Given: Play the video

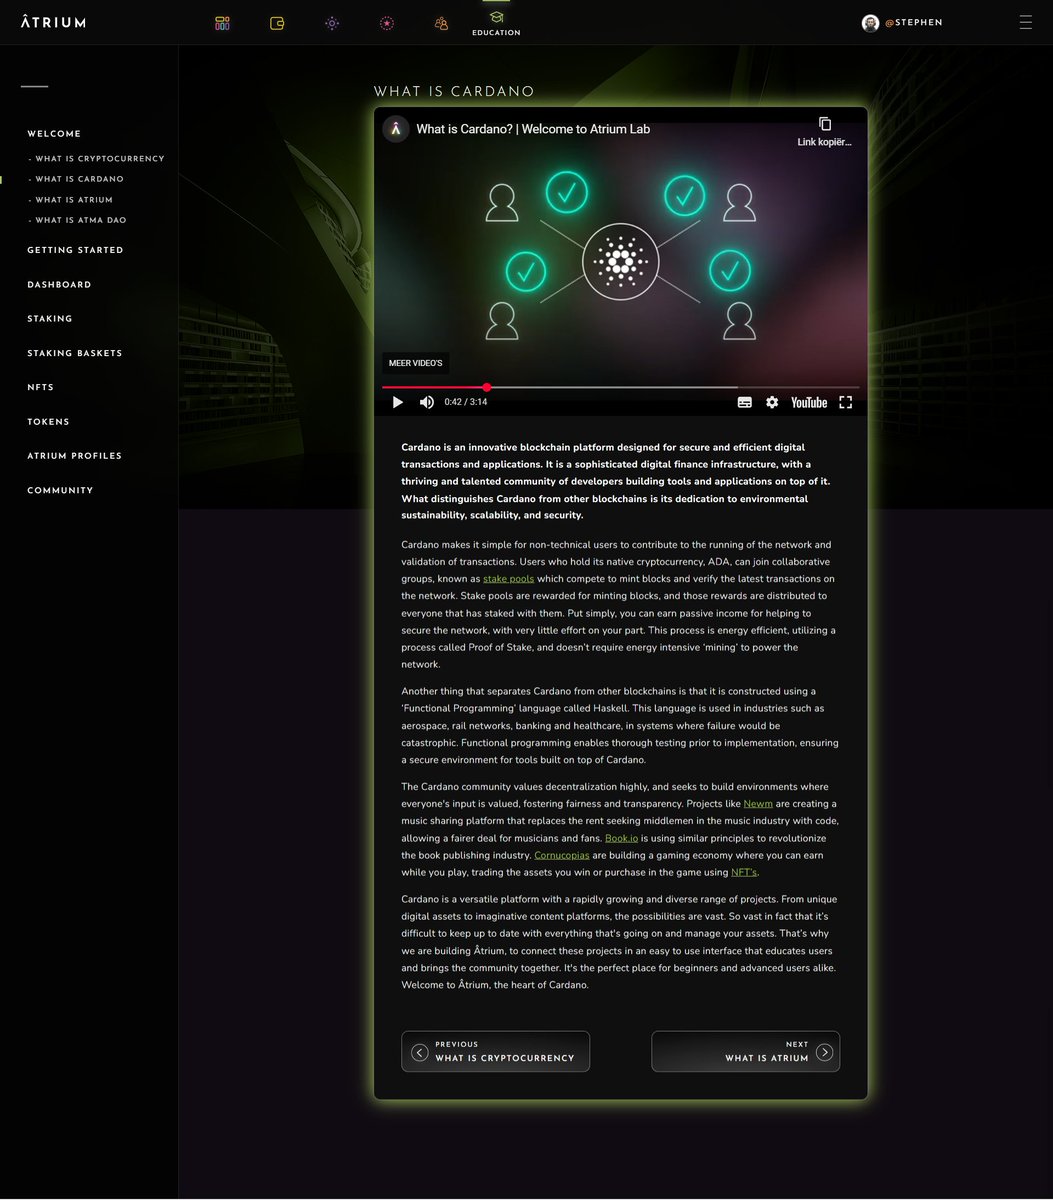Looking at the screenshot, I should pyautogui.click(x=397, y=402).
